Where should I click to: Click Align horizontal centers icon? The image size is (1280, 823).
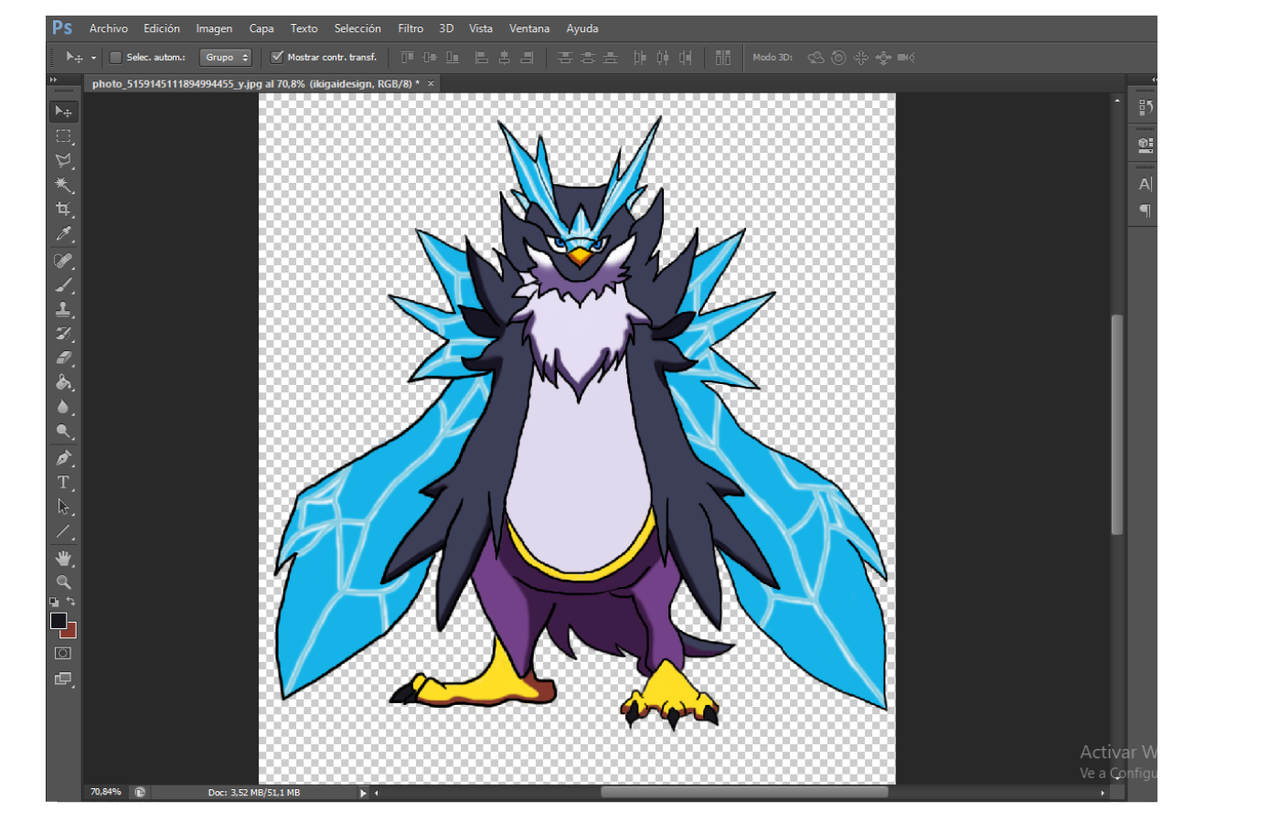pos(504,58)
